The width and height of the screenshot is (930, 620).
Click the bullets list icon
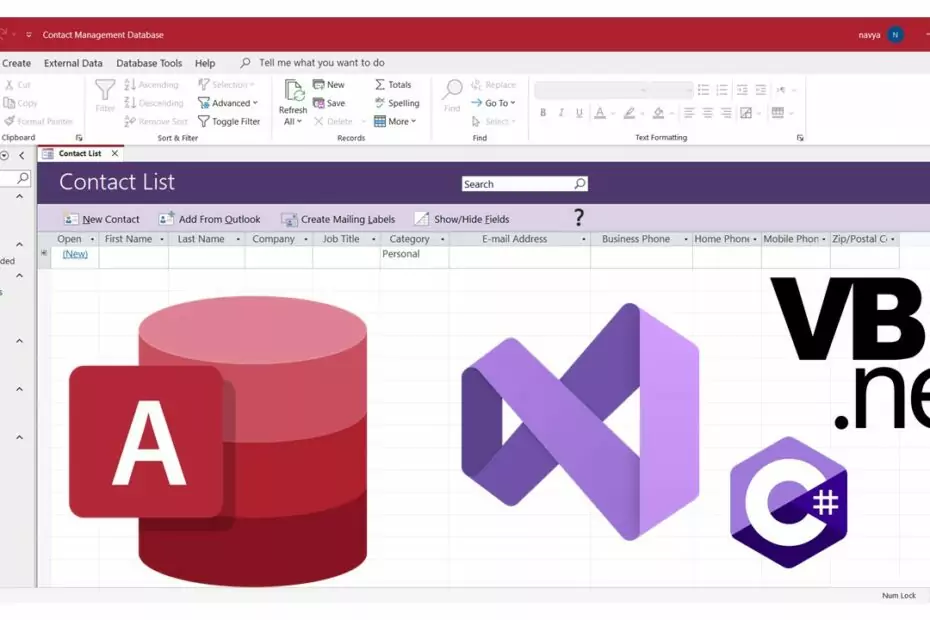[x=703, y=90]
